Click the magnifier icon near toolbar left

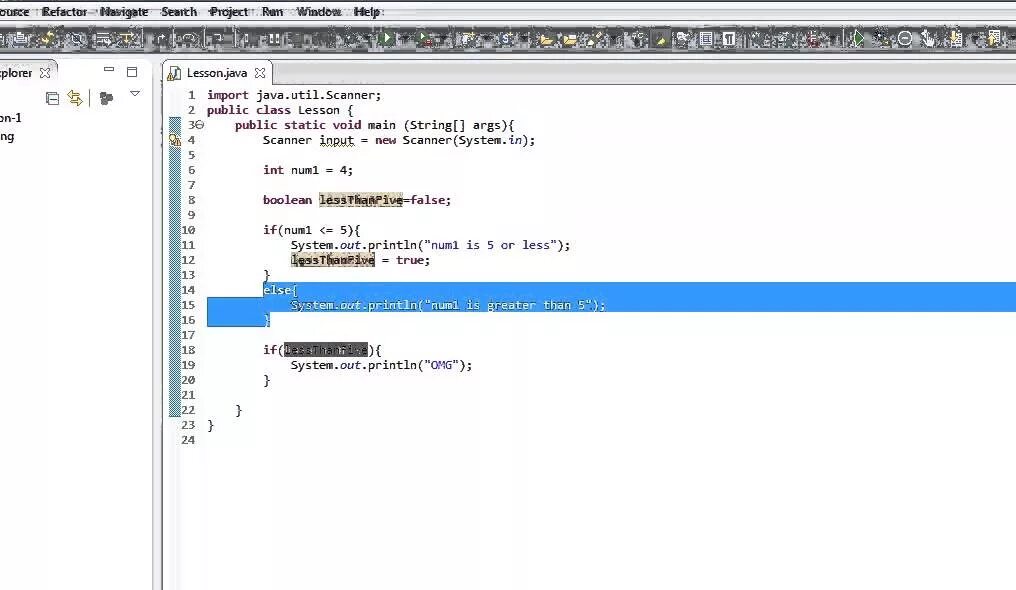point(76,40)
